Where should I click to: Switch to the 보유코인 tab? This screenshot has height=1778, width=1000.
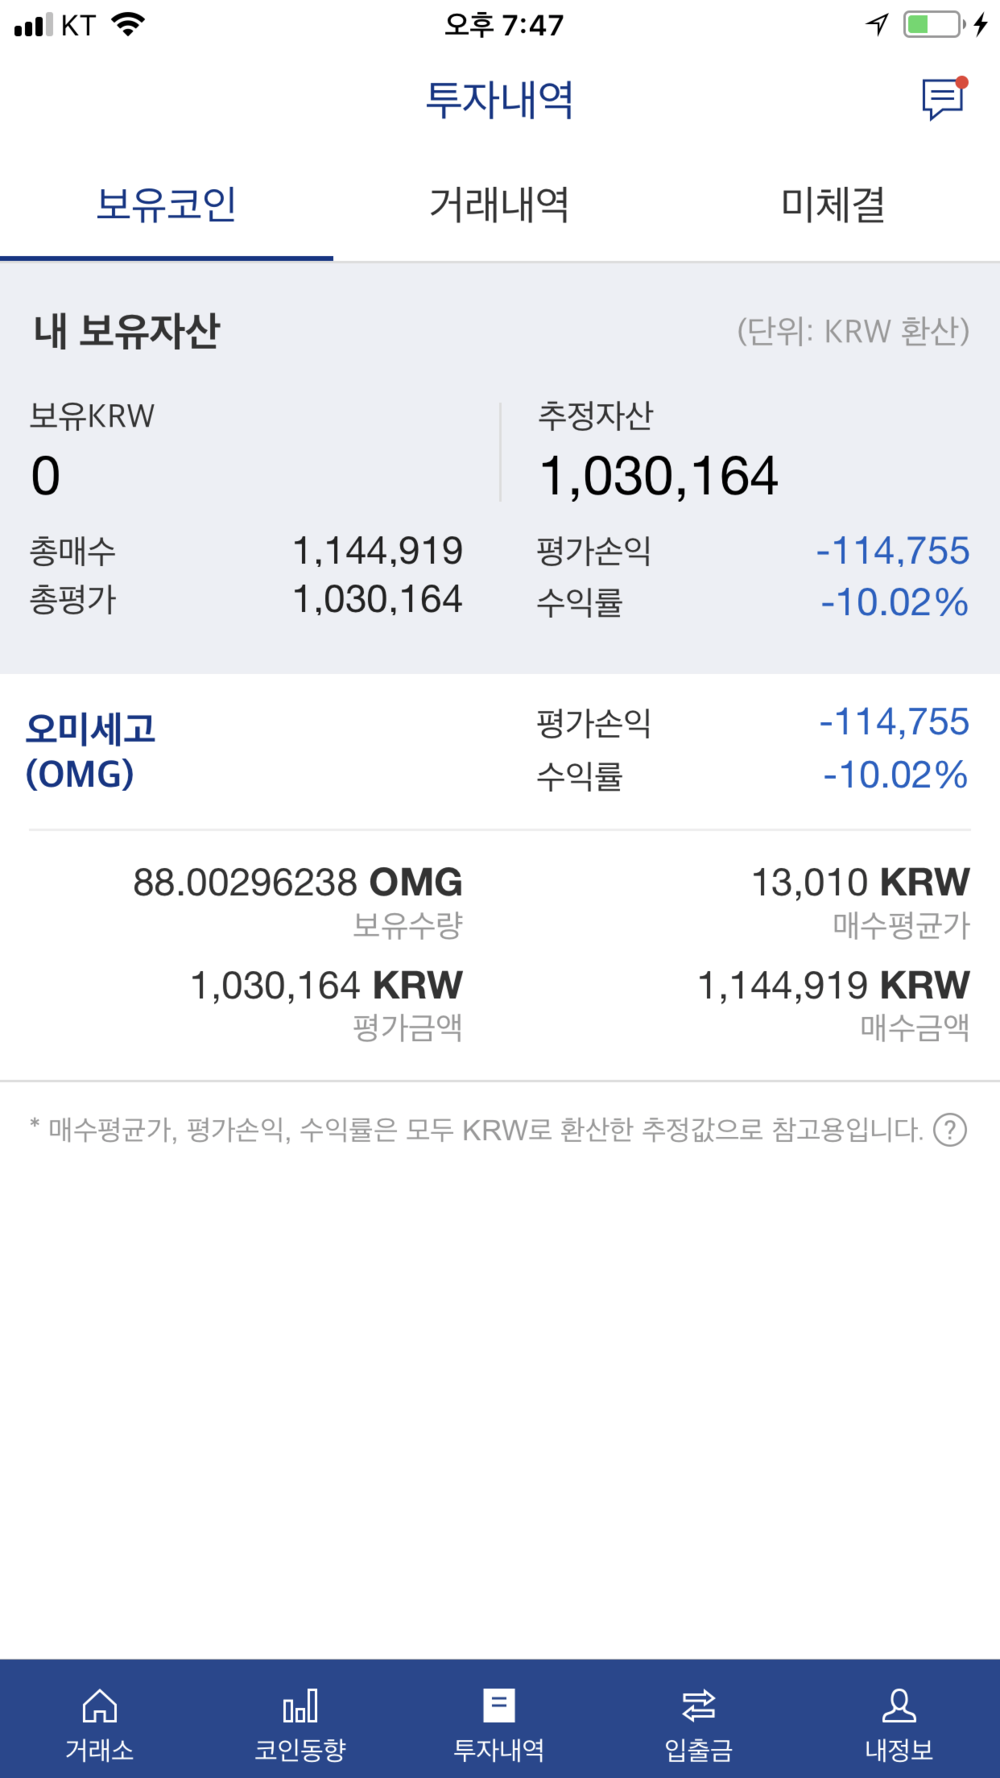pos(166,205)
